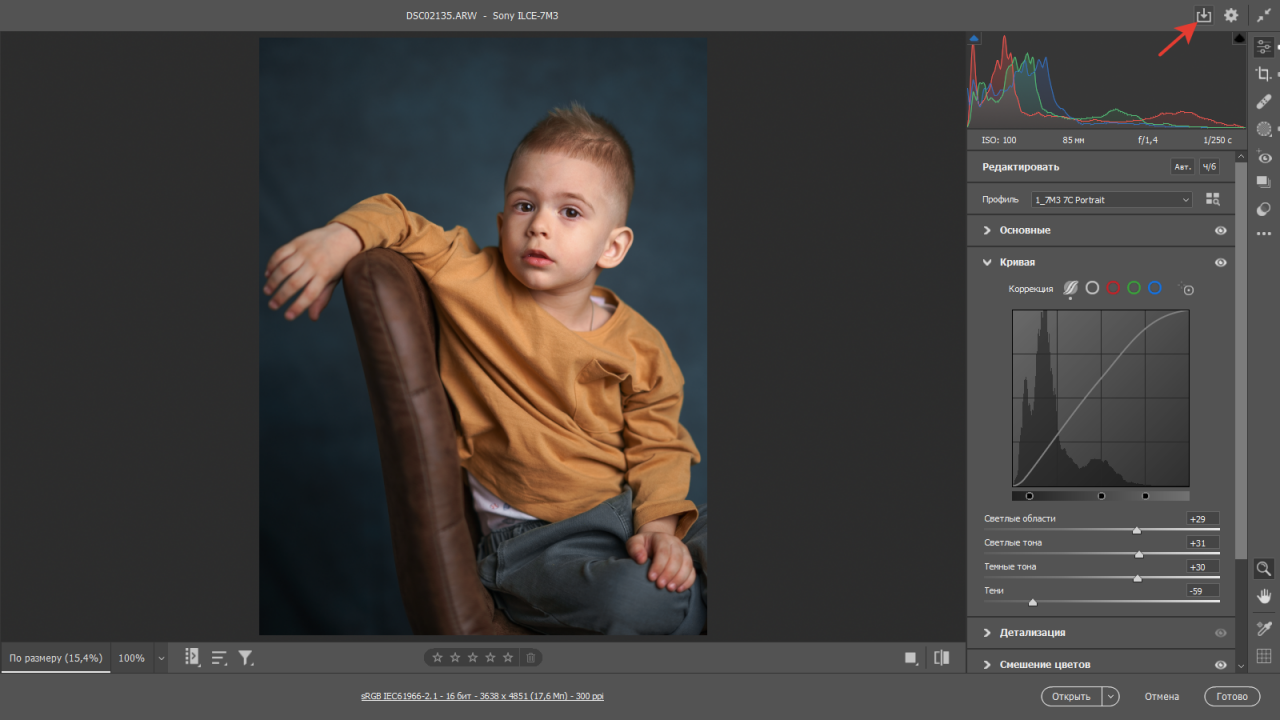Select the point curve white circle
Viewport: 1280px width, 720px height.
(1092, 288)
